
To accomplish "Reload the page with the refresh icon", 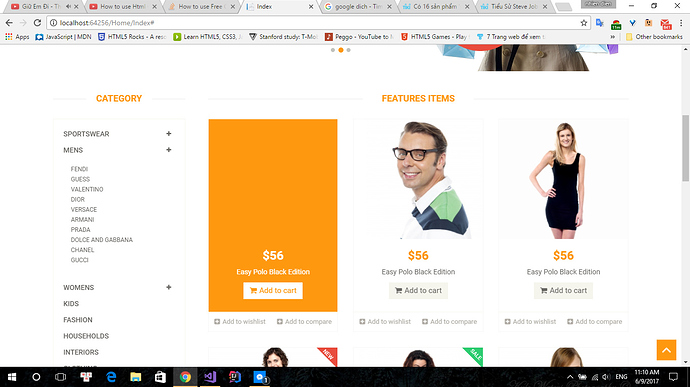I will coord(37,22).
